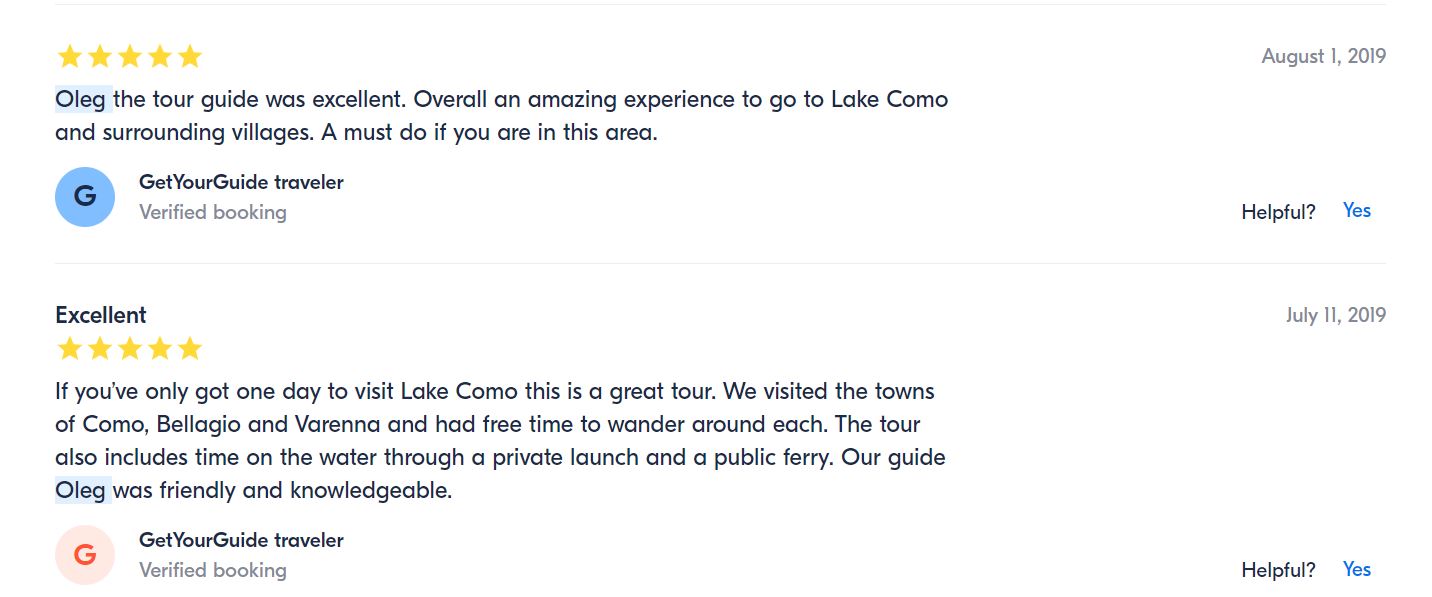Click the July 11, 2019 date
1432x597 pixels.
coord(1335,315)
